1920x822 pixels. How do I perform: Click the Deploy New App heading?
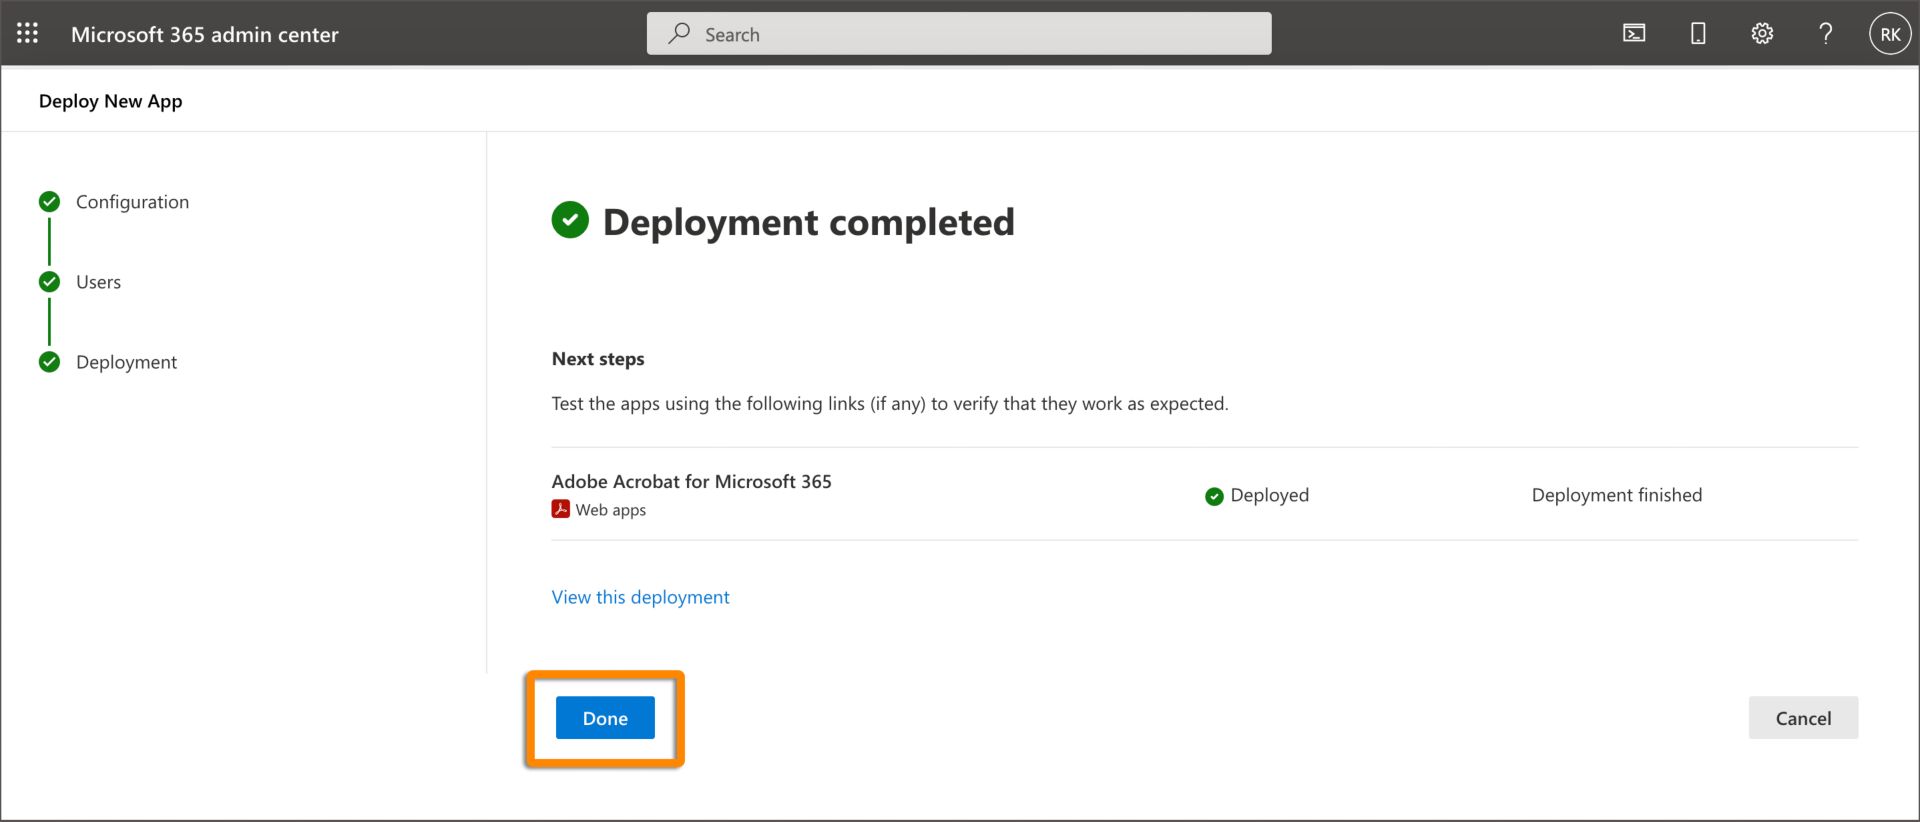tap(110, 101)
